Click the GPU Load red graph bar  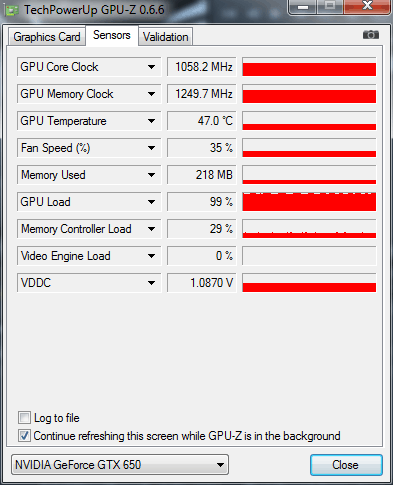(x=309, y=202)
